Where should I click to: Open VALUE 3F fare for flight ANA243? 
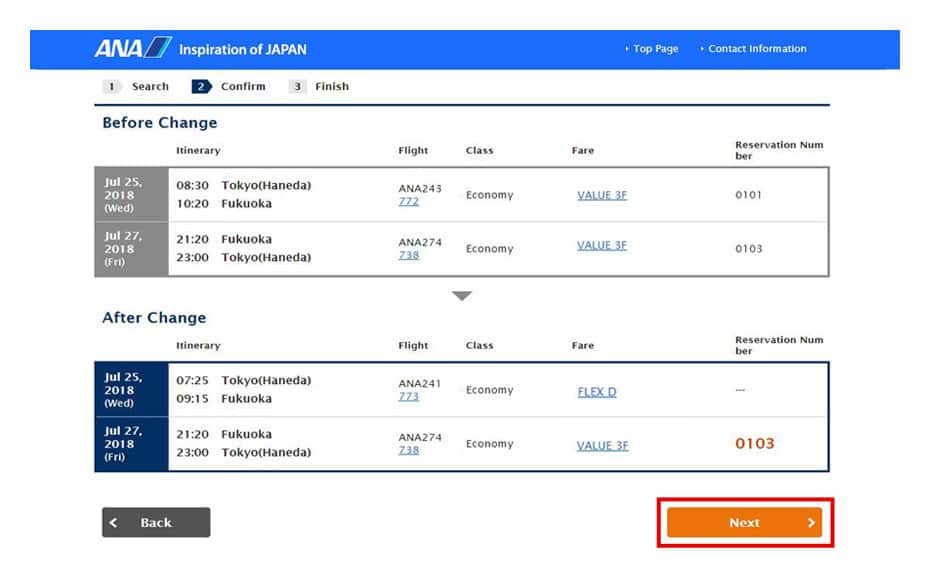(x=601, y=195)
